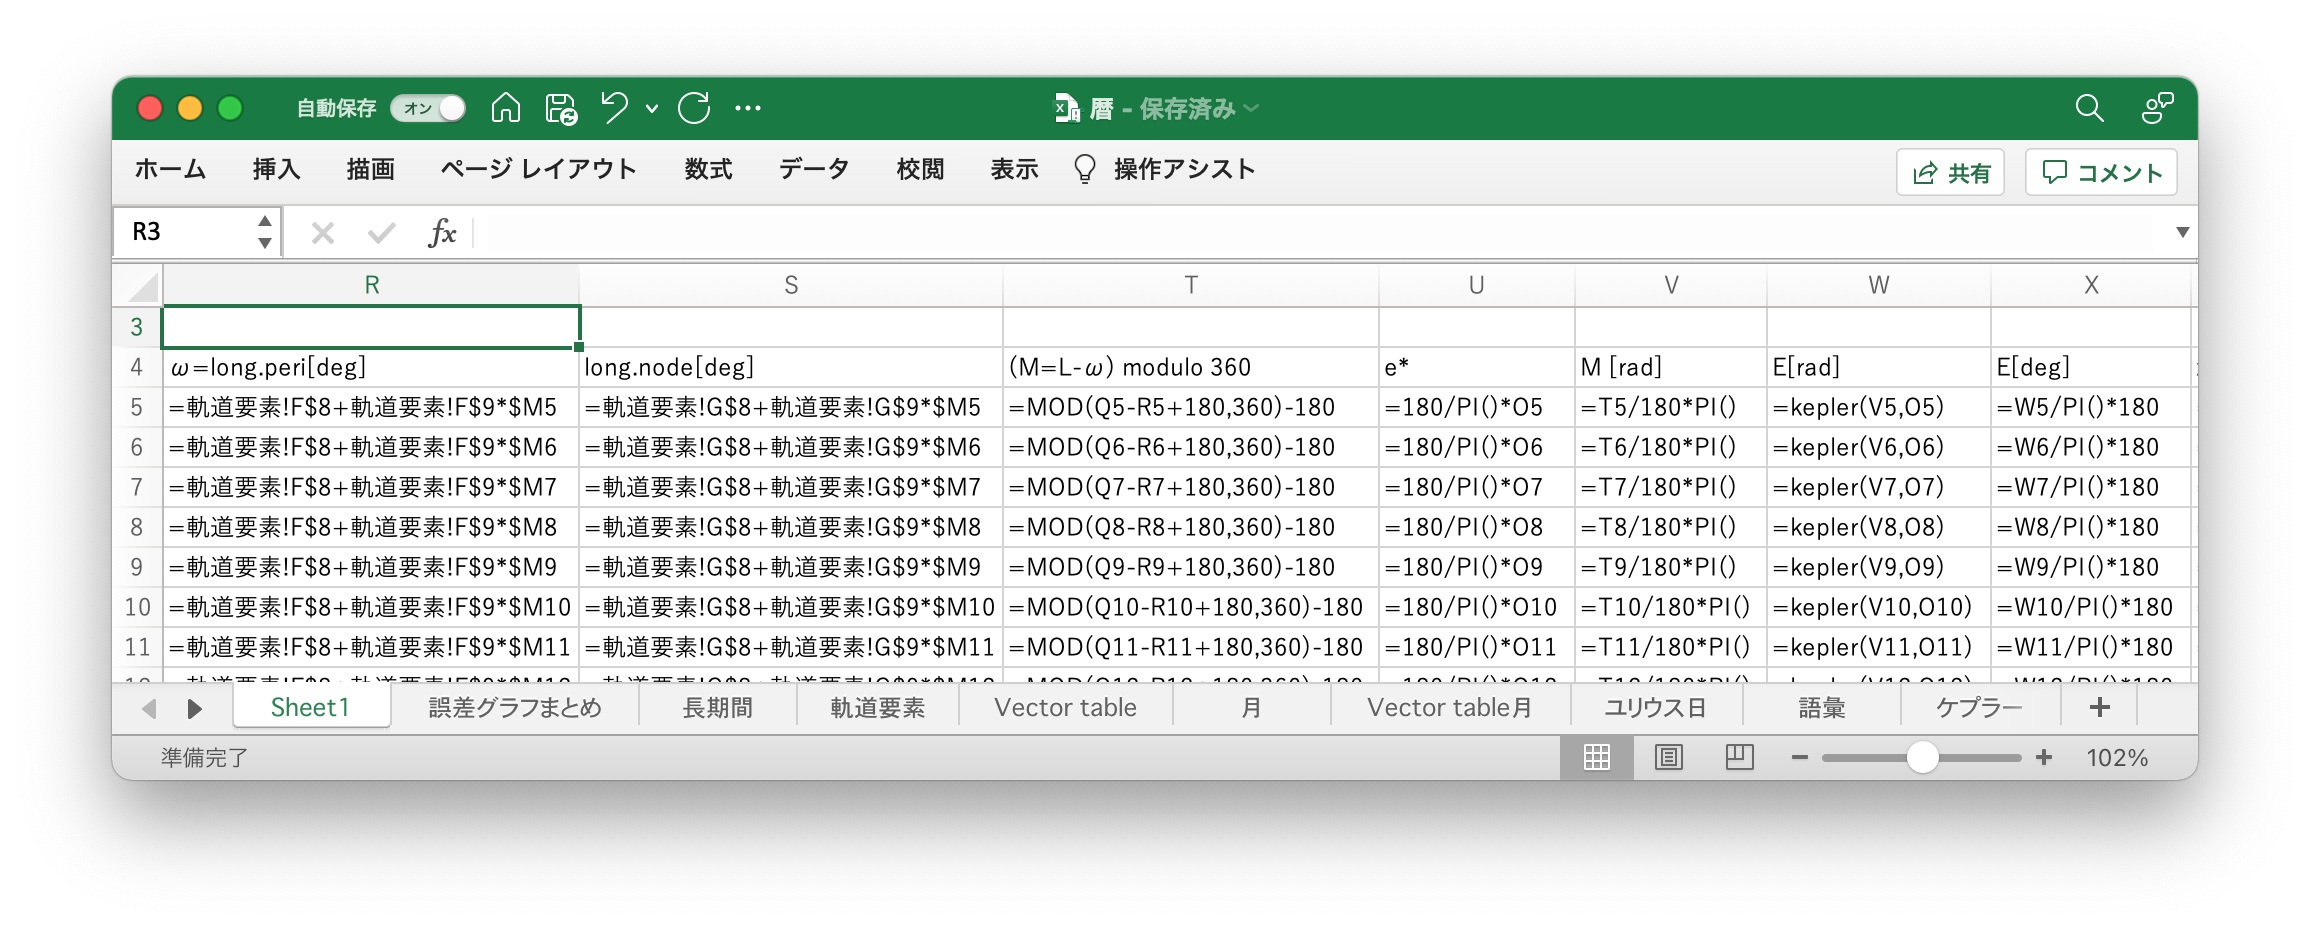Select column header T
This screenshot has height=928, width=2310.
coord(1190,286)
